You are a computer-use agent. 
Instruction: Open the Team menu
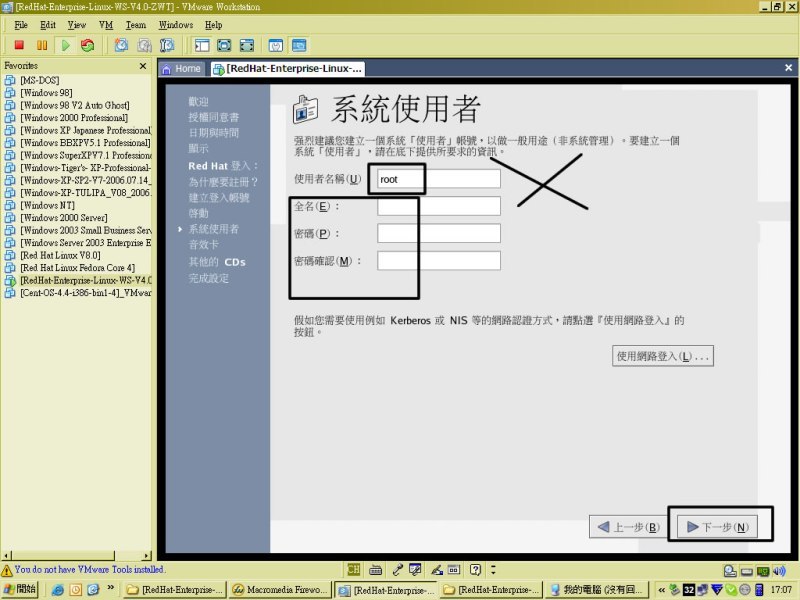pos(136,25)
